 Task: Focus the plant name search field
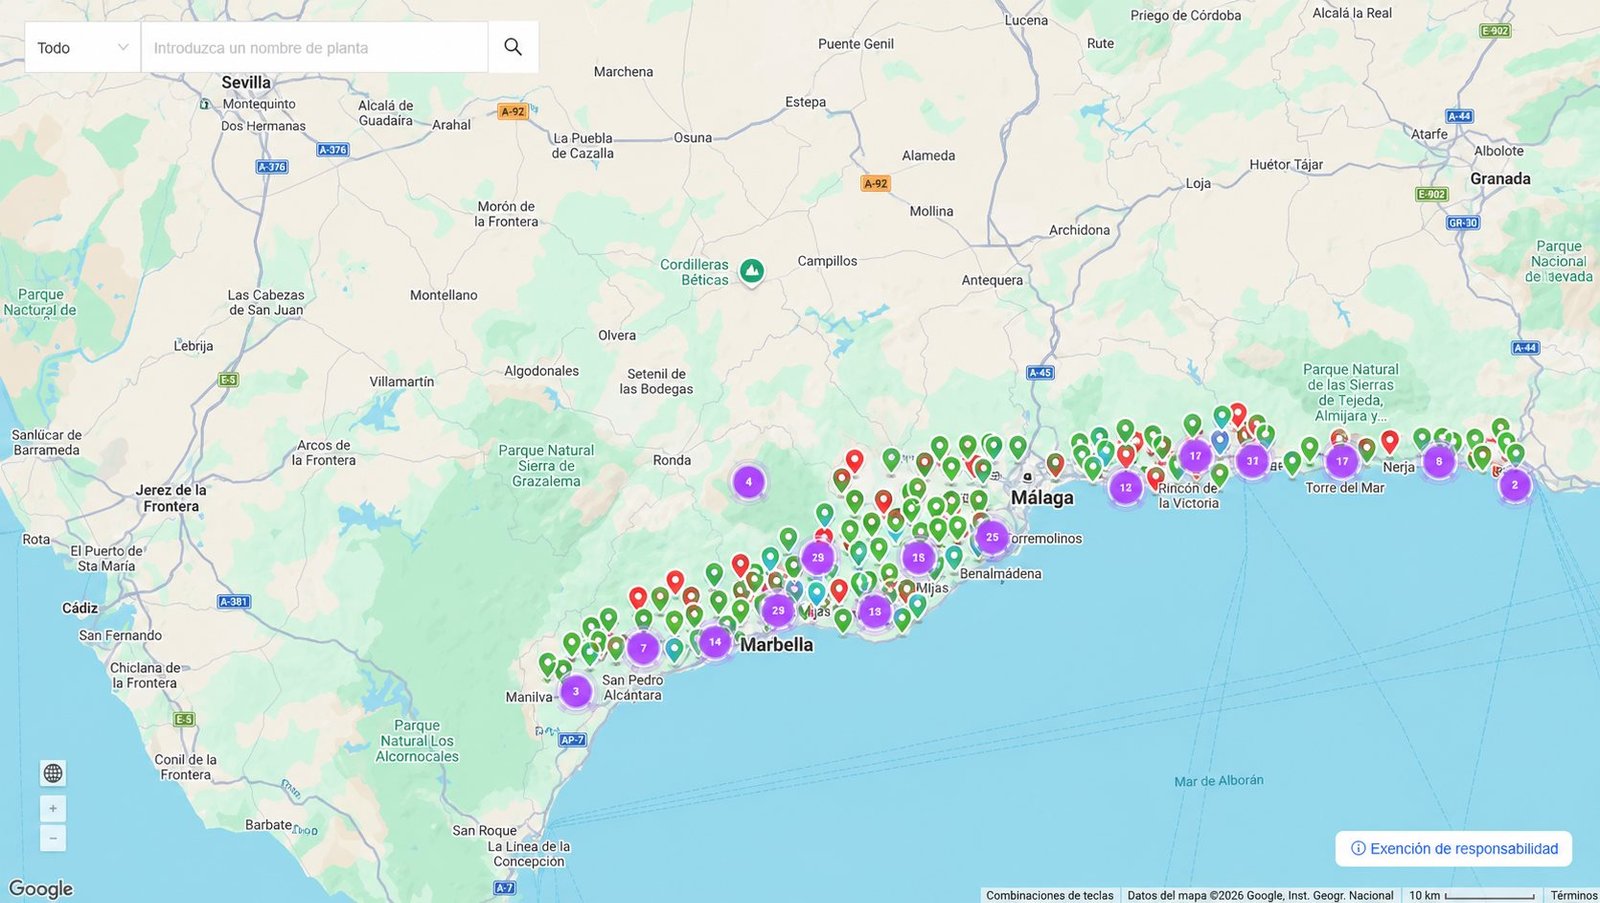[x=314, y=47]
